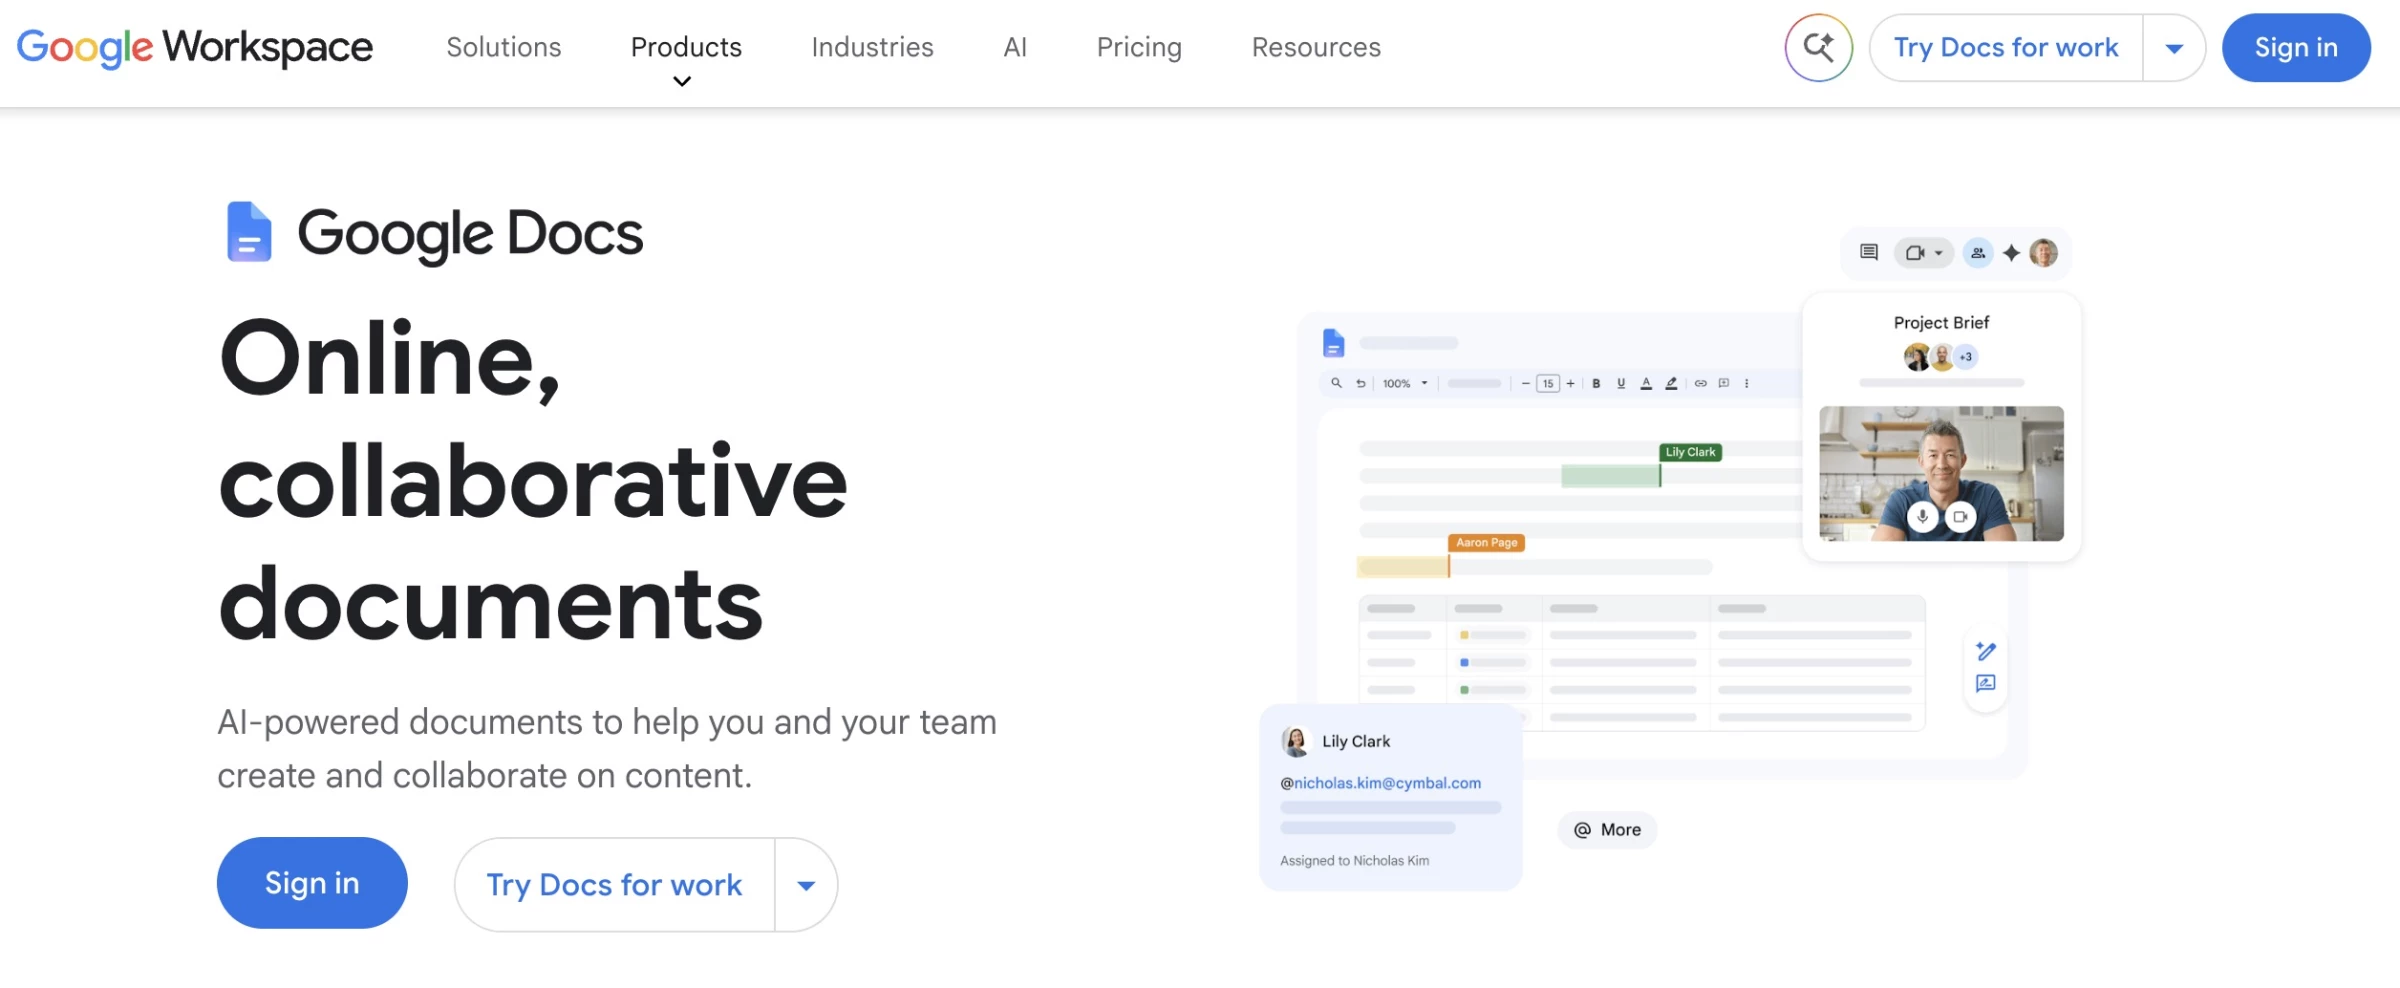
Task: Expand the Products menu chevron
Action: point(682,82)
